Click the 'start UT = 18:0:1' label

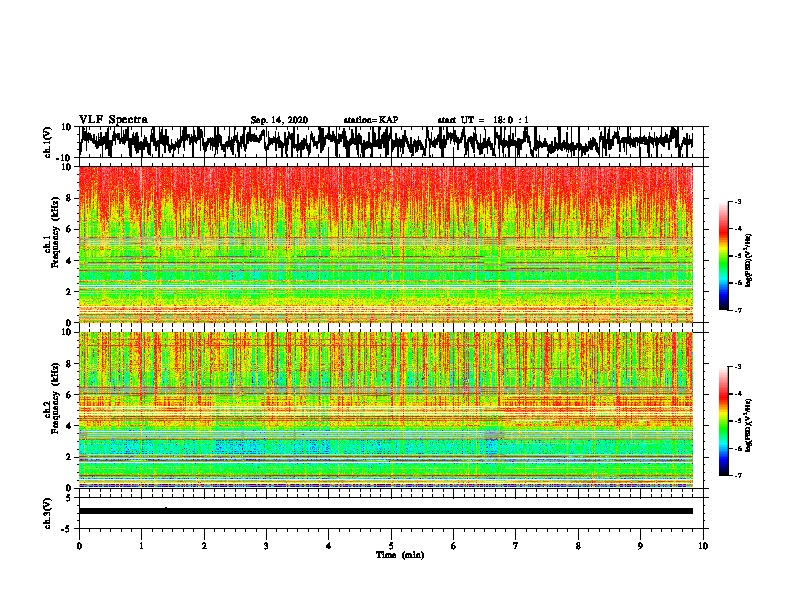(x=483, y=120)
